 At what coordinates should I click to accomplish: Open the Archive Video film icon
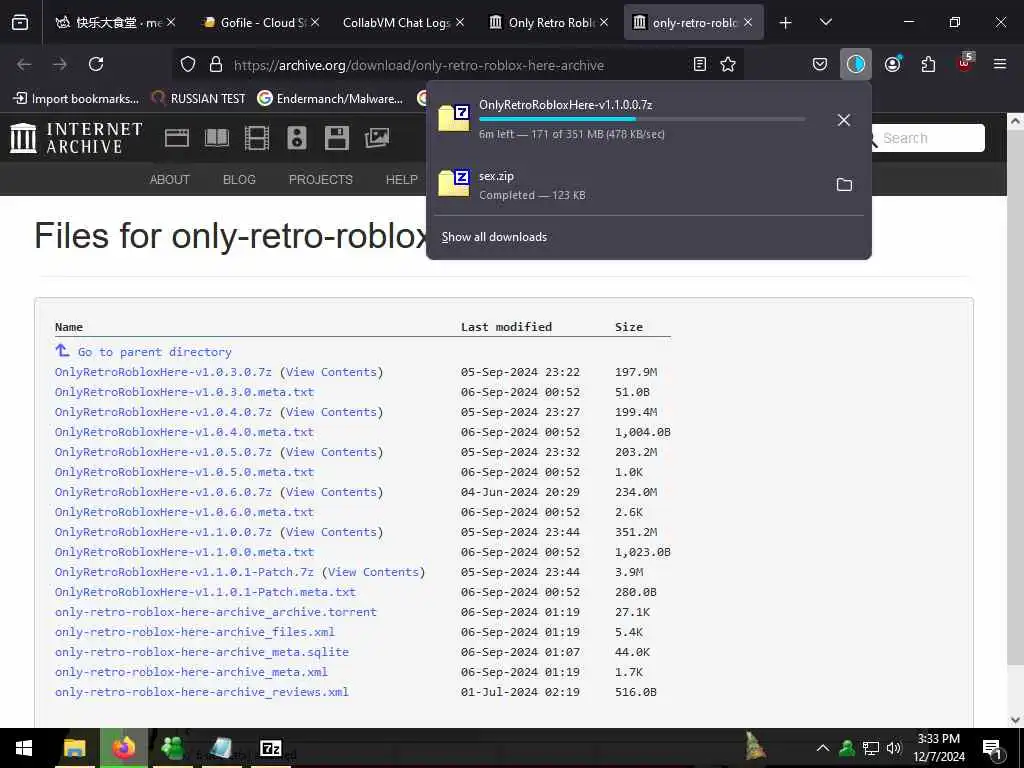point(257,138)
